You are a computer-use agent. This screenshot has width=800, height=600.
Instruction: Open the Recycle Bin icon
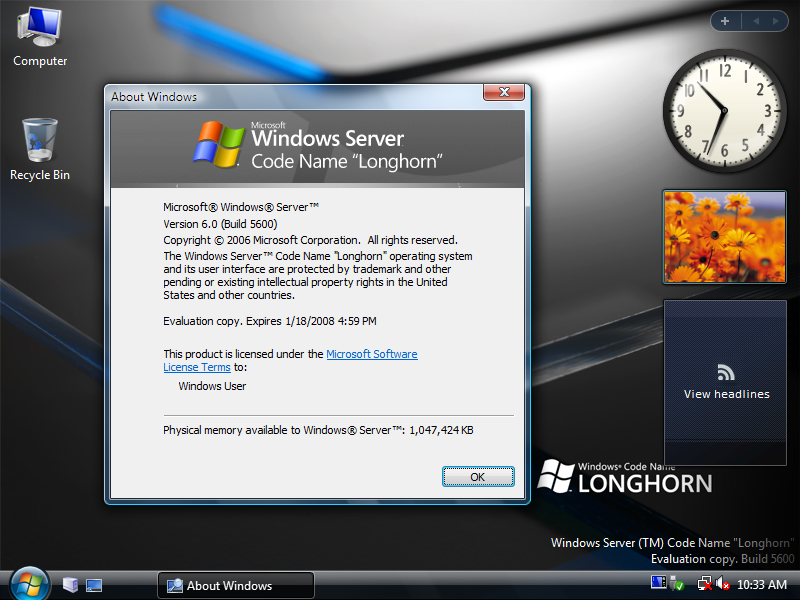(40, 149)
